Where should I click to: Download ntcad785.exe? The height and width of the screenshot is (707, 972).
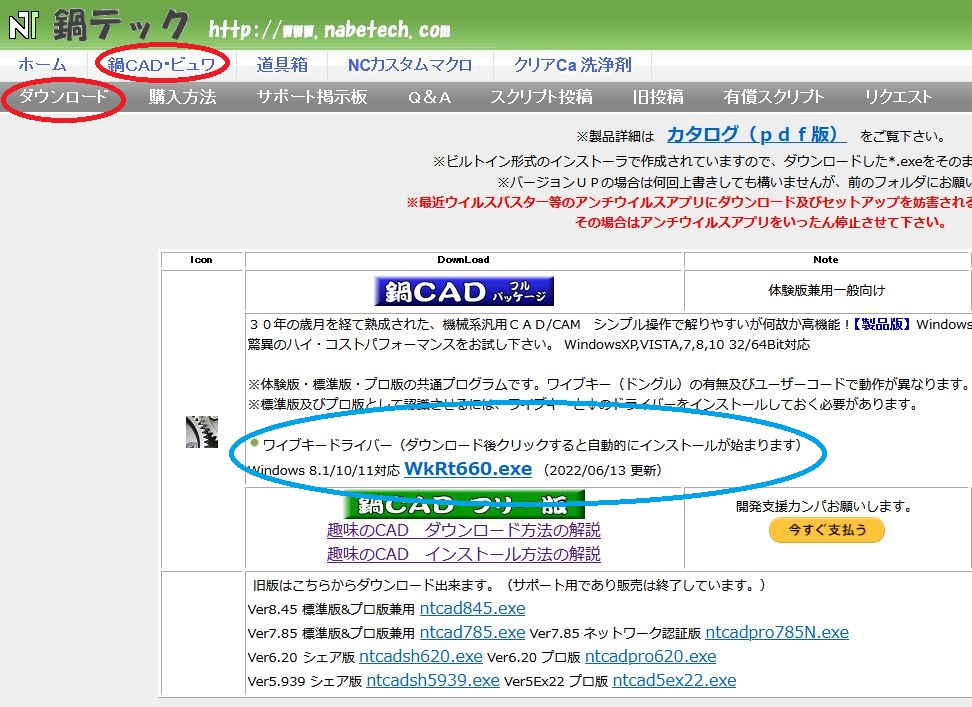(472, 633)
